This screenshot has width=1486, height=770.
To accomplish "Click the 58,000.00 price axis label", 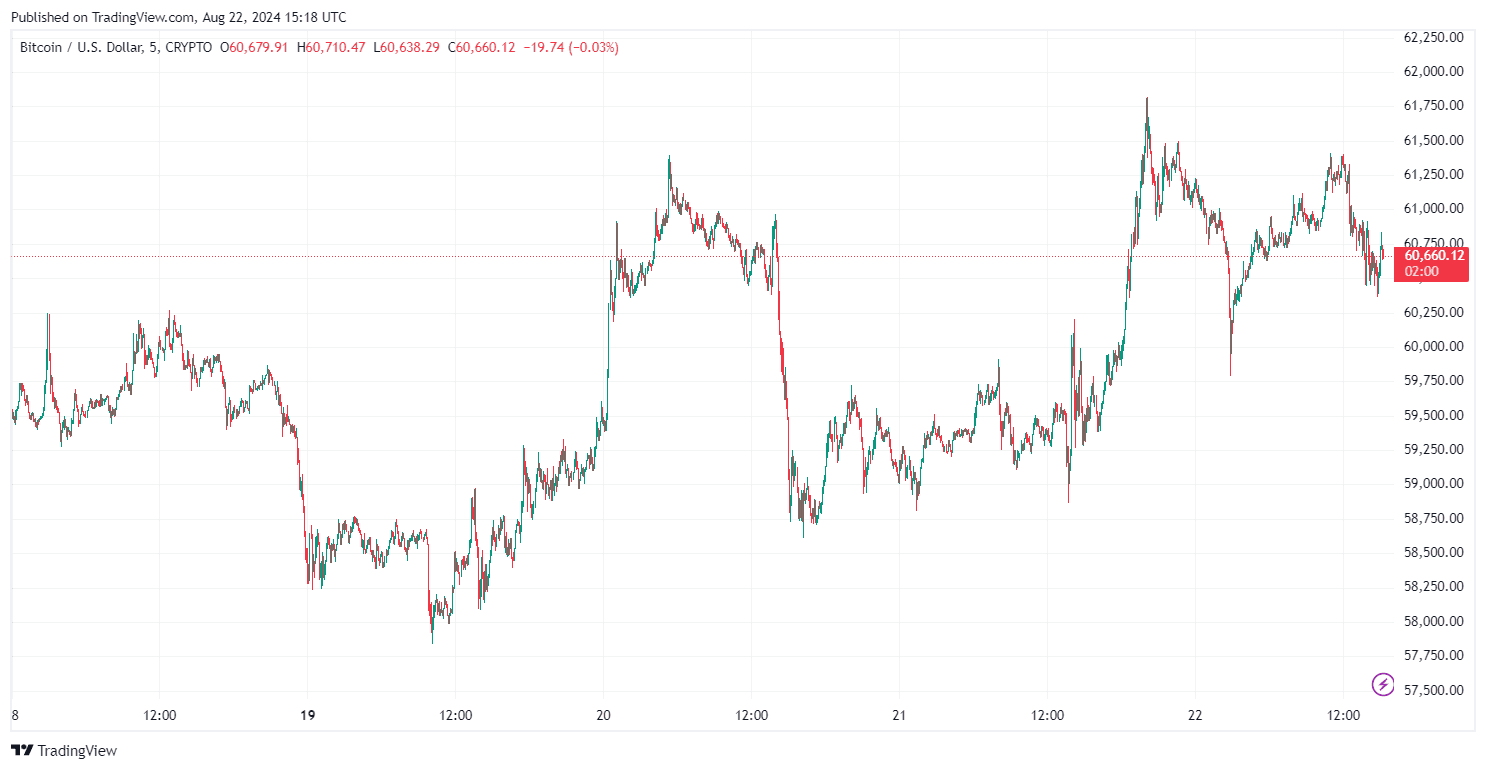I will click(1434, 621).
